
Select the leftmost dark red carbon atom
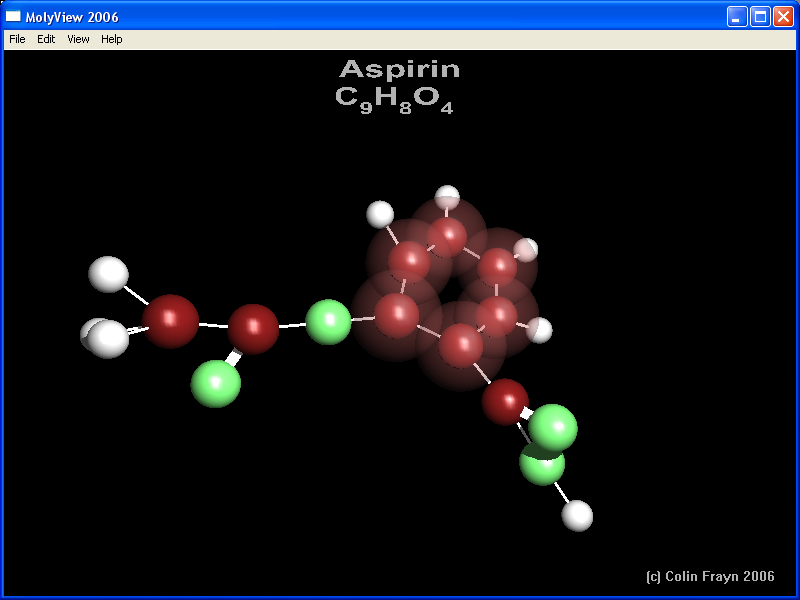[x=171, y=320]
